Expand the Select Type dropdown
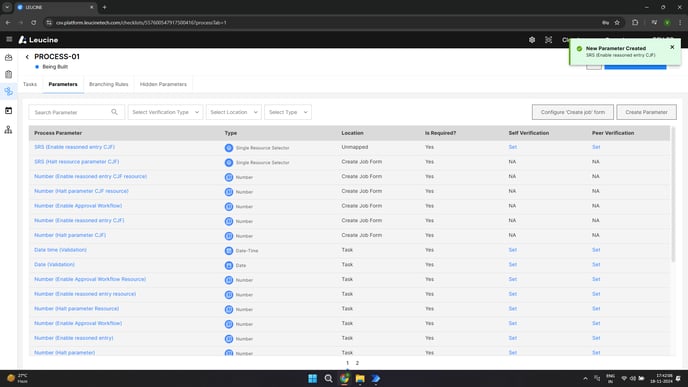The image size is (688, 387). [288, 112]
